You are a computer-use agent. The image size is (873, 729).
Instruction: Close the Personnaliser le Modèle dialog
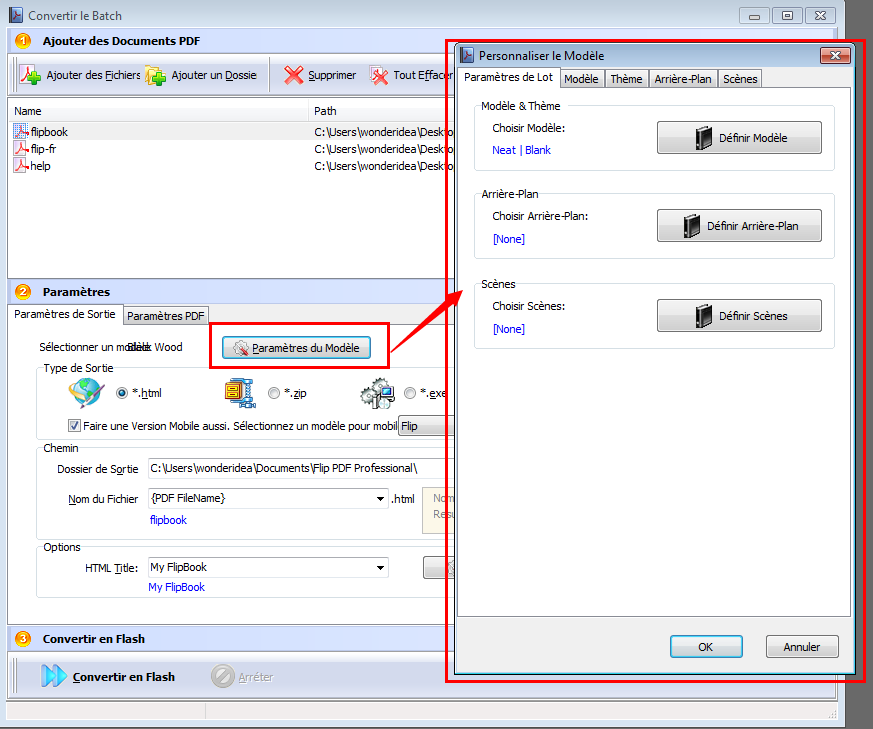coord(835,55)
